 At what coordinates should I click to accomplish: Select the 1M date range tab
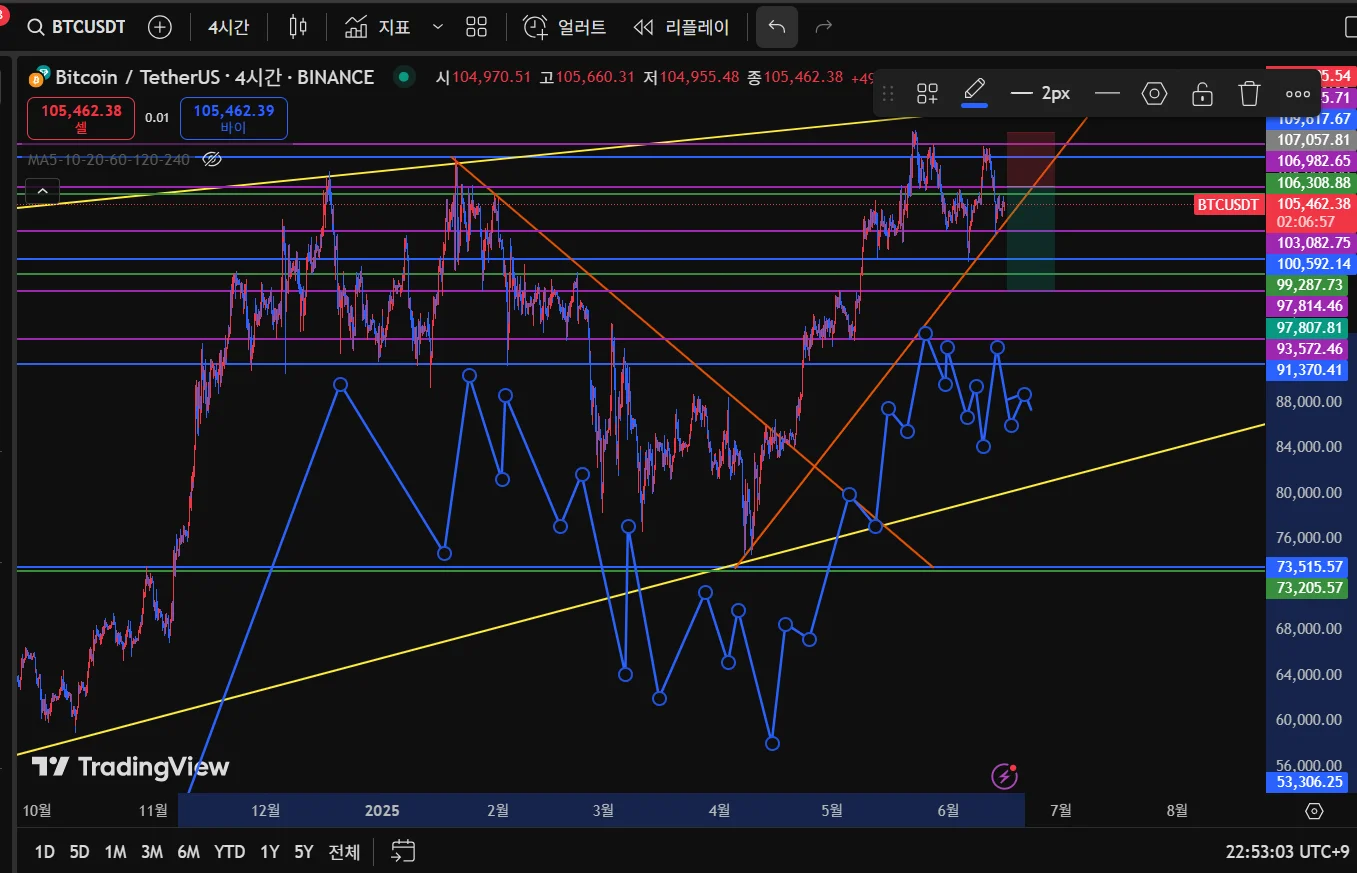pos(115,852)
